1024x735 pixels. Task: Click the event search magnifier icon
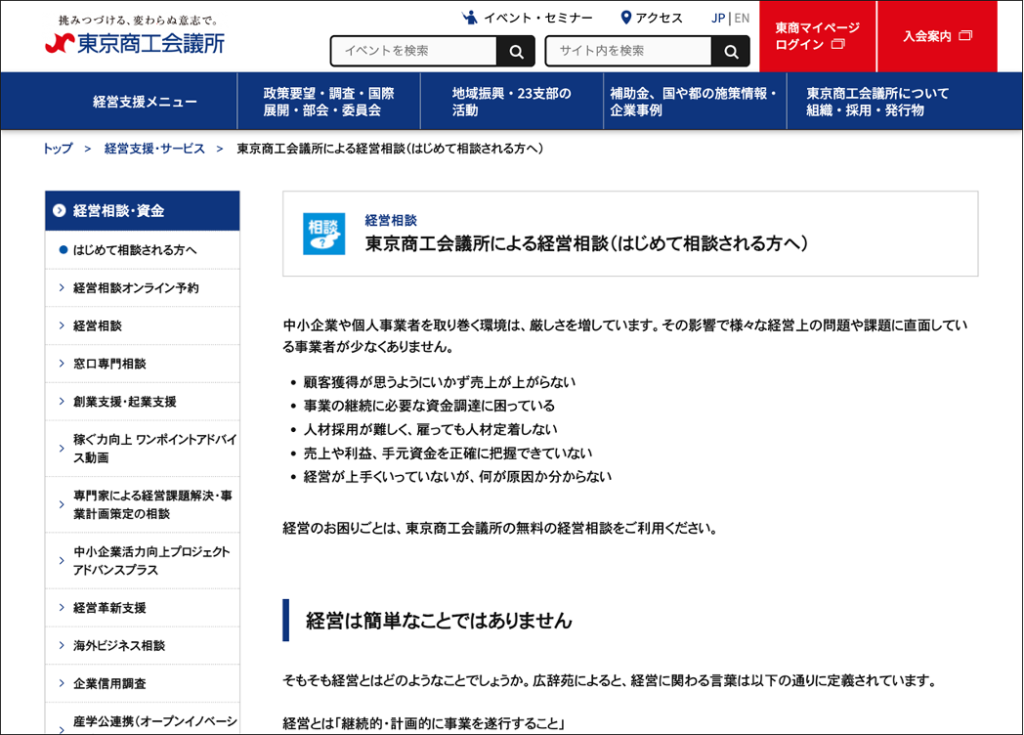pos(515,52)
